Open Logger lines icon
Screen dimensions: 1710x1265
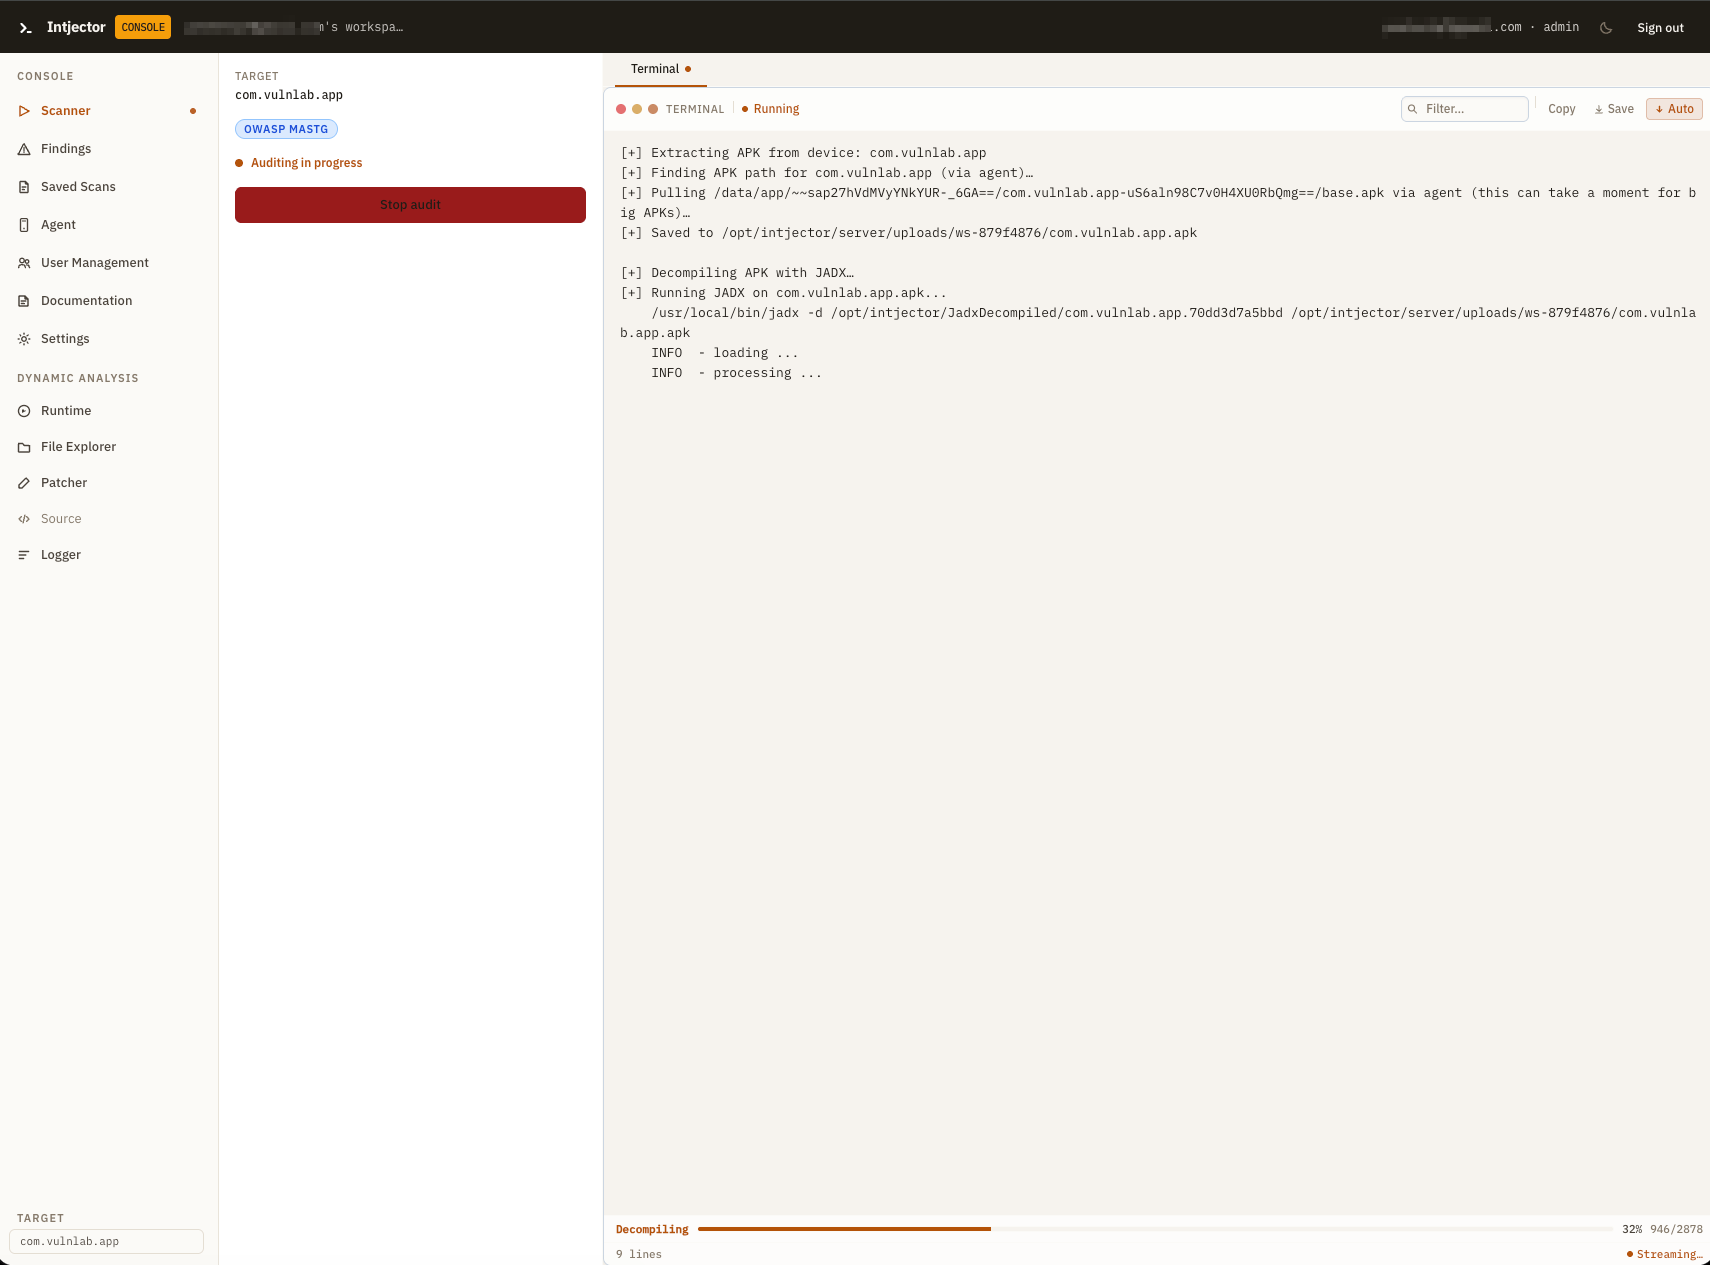click(24, 555)
